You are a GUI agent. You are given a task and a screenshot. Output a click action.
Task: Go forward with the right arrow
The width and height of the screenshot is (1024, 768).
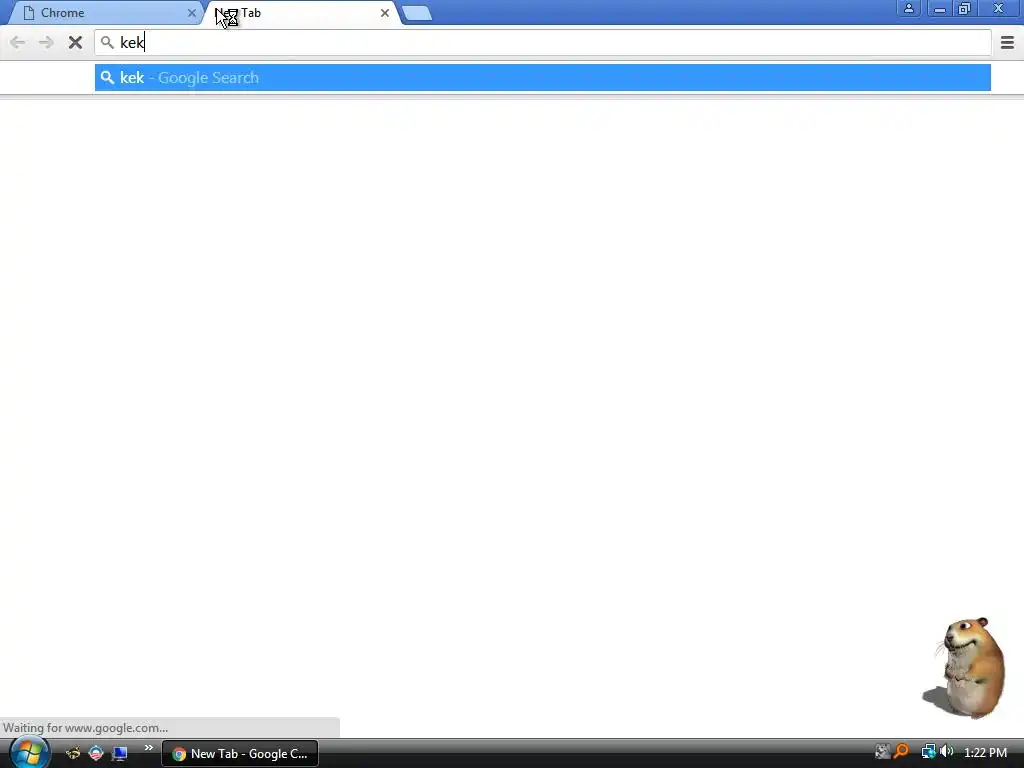click(46, 42)
